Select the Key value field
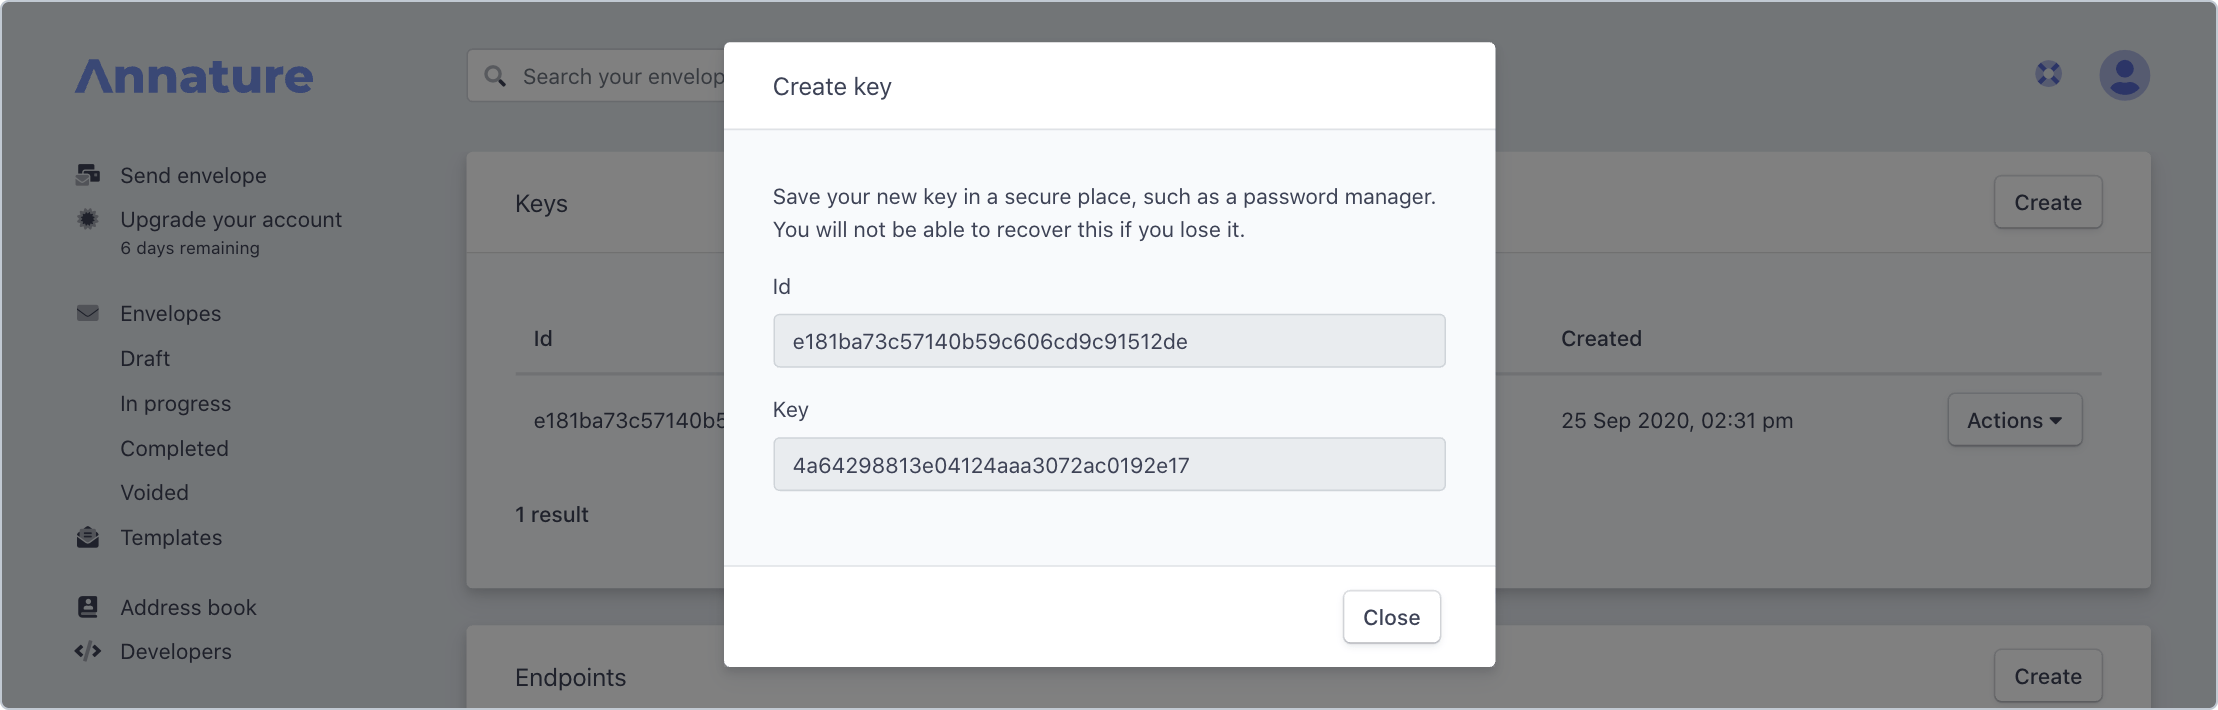 tap(1108, 464)
